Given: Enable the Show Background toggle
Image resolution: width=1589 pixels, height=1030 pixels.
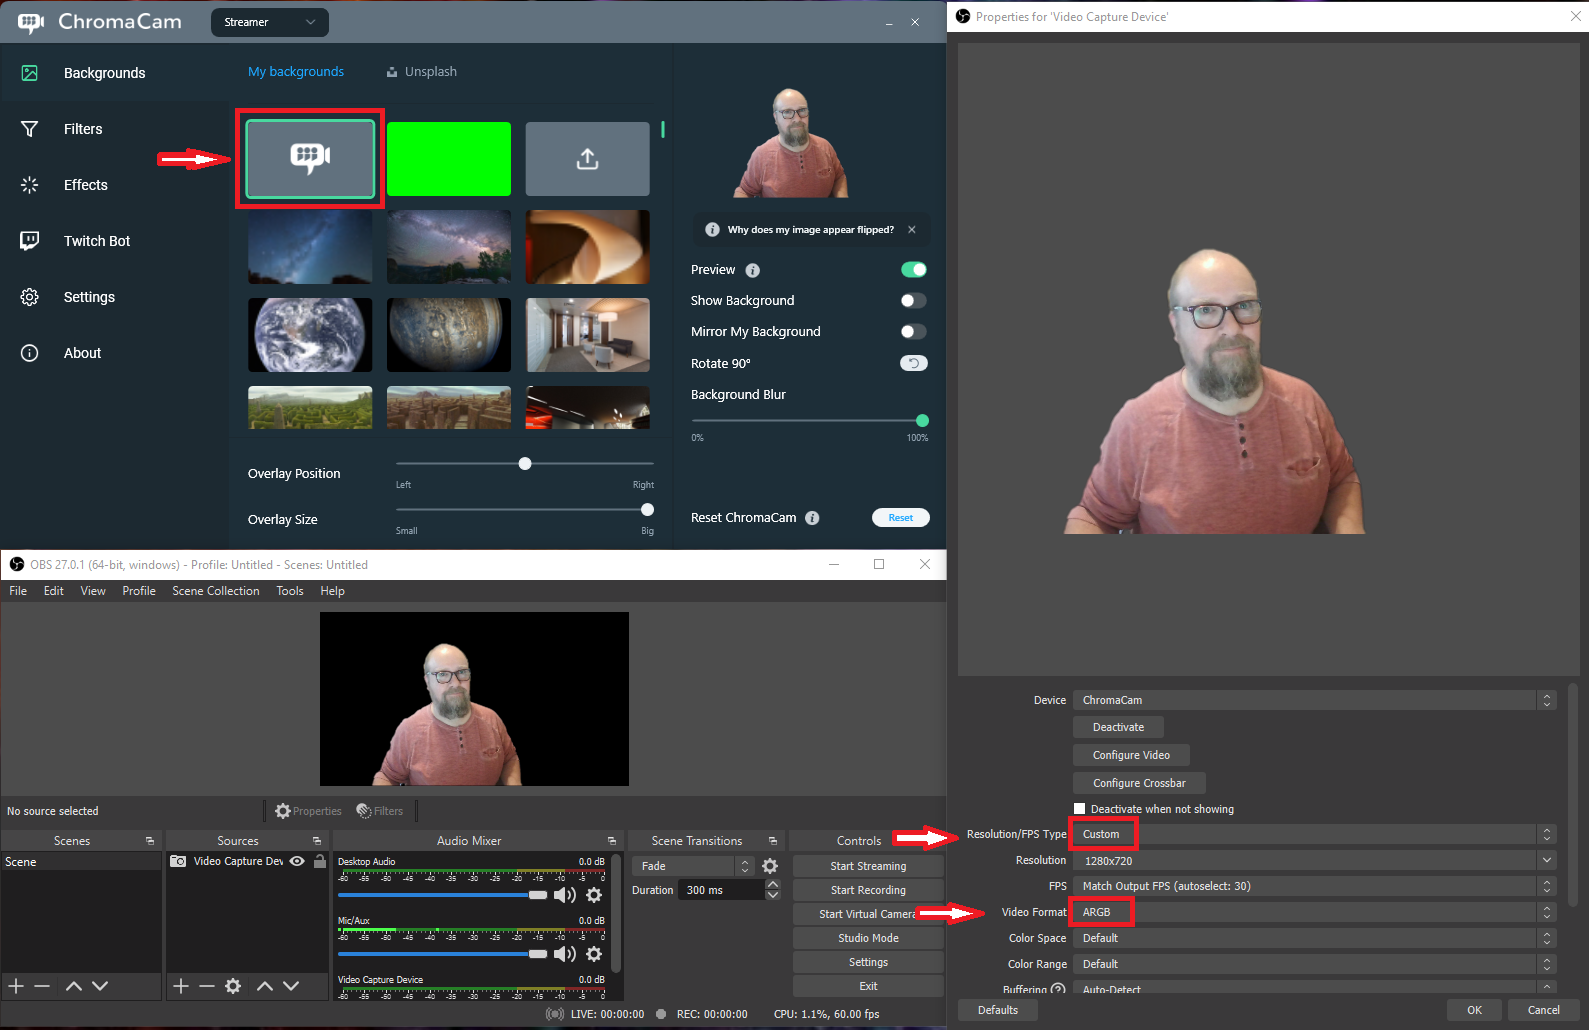Looking at the screenshot, I should point(913,301).
